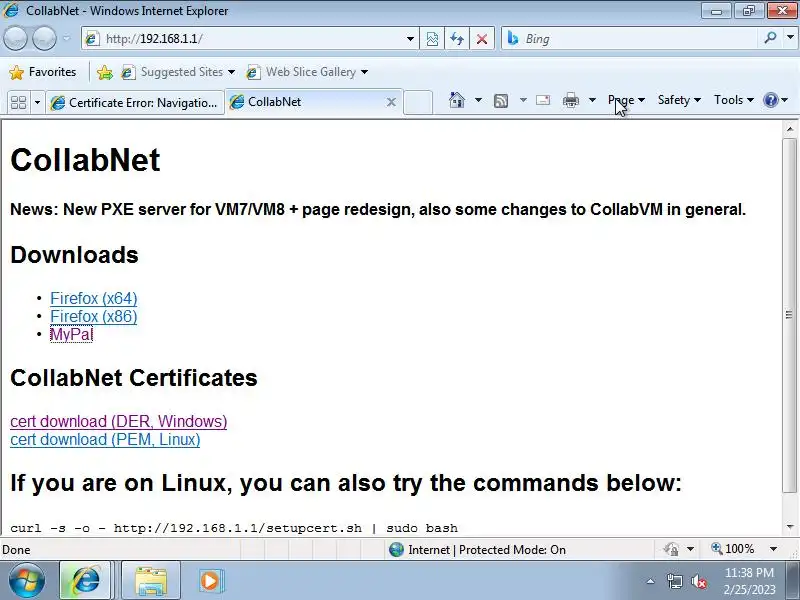Select the CollabNet tab
Viewport: 800px width, 600px height.
point(306,102)
